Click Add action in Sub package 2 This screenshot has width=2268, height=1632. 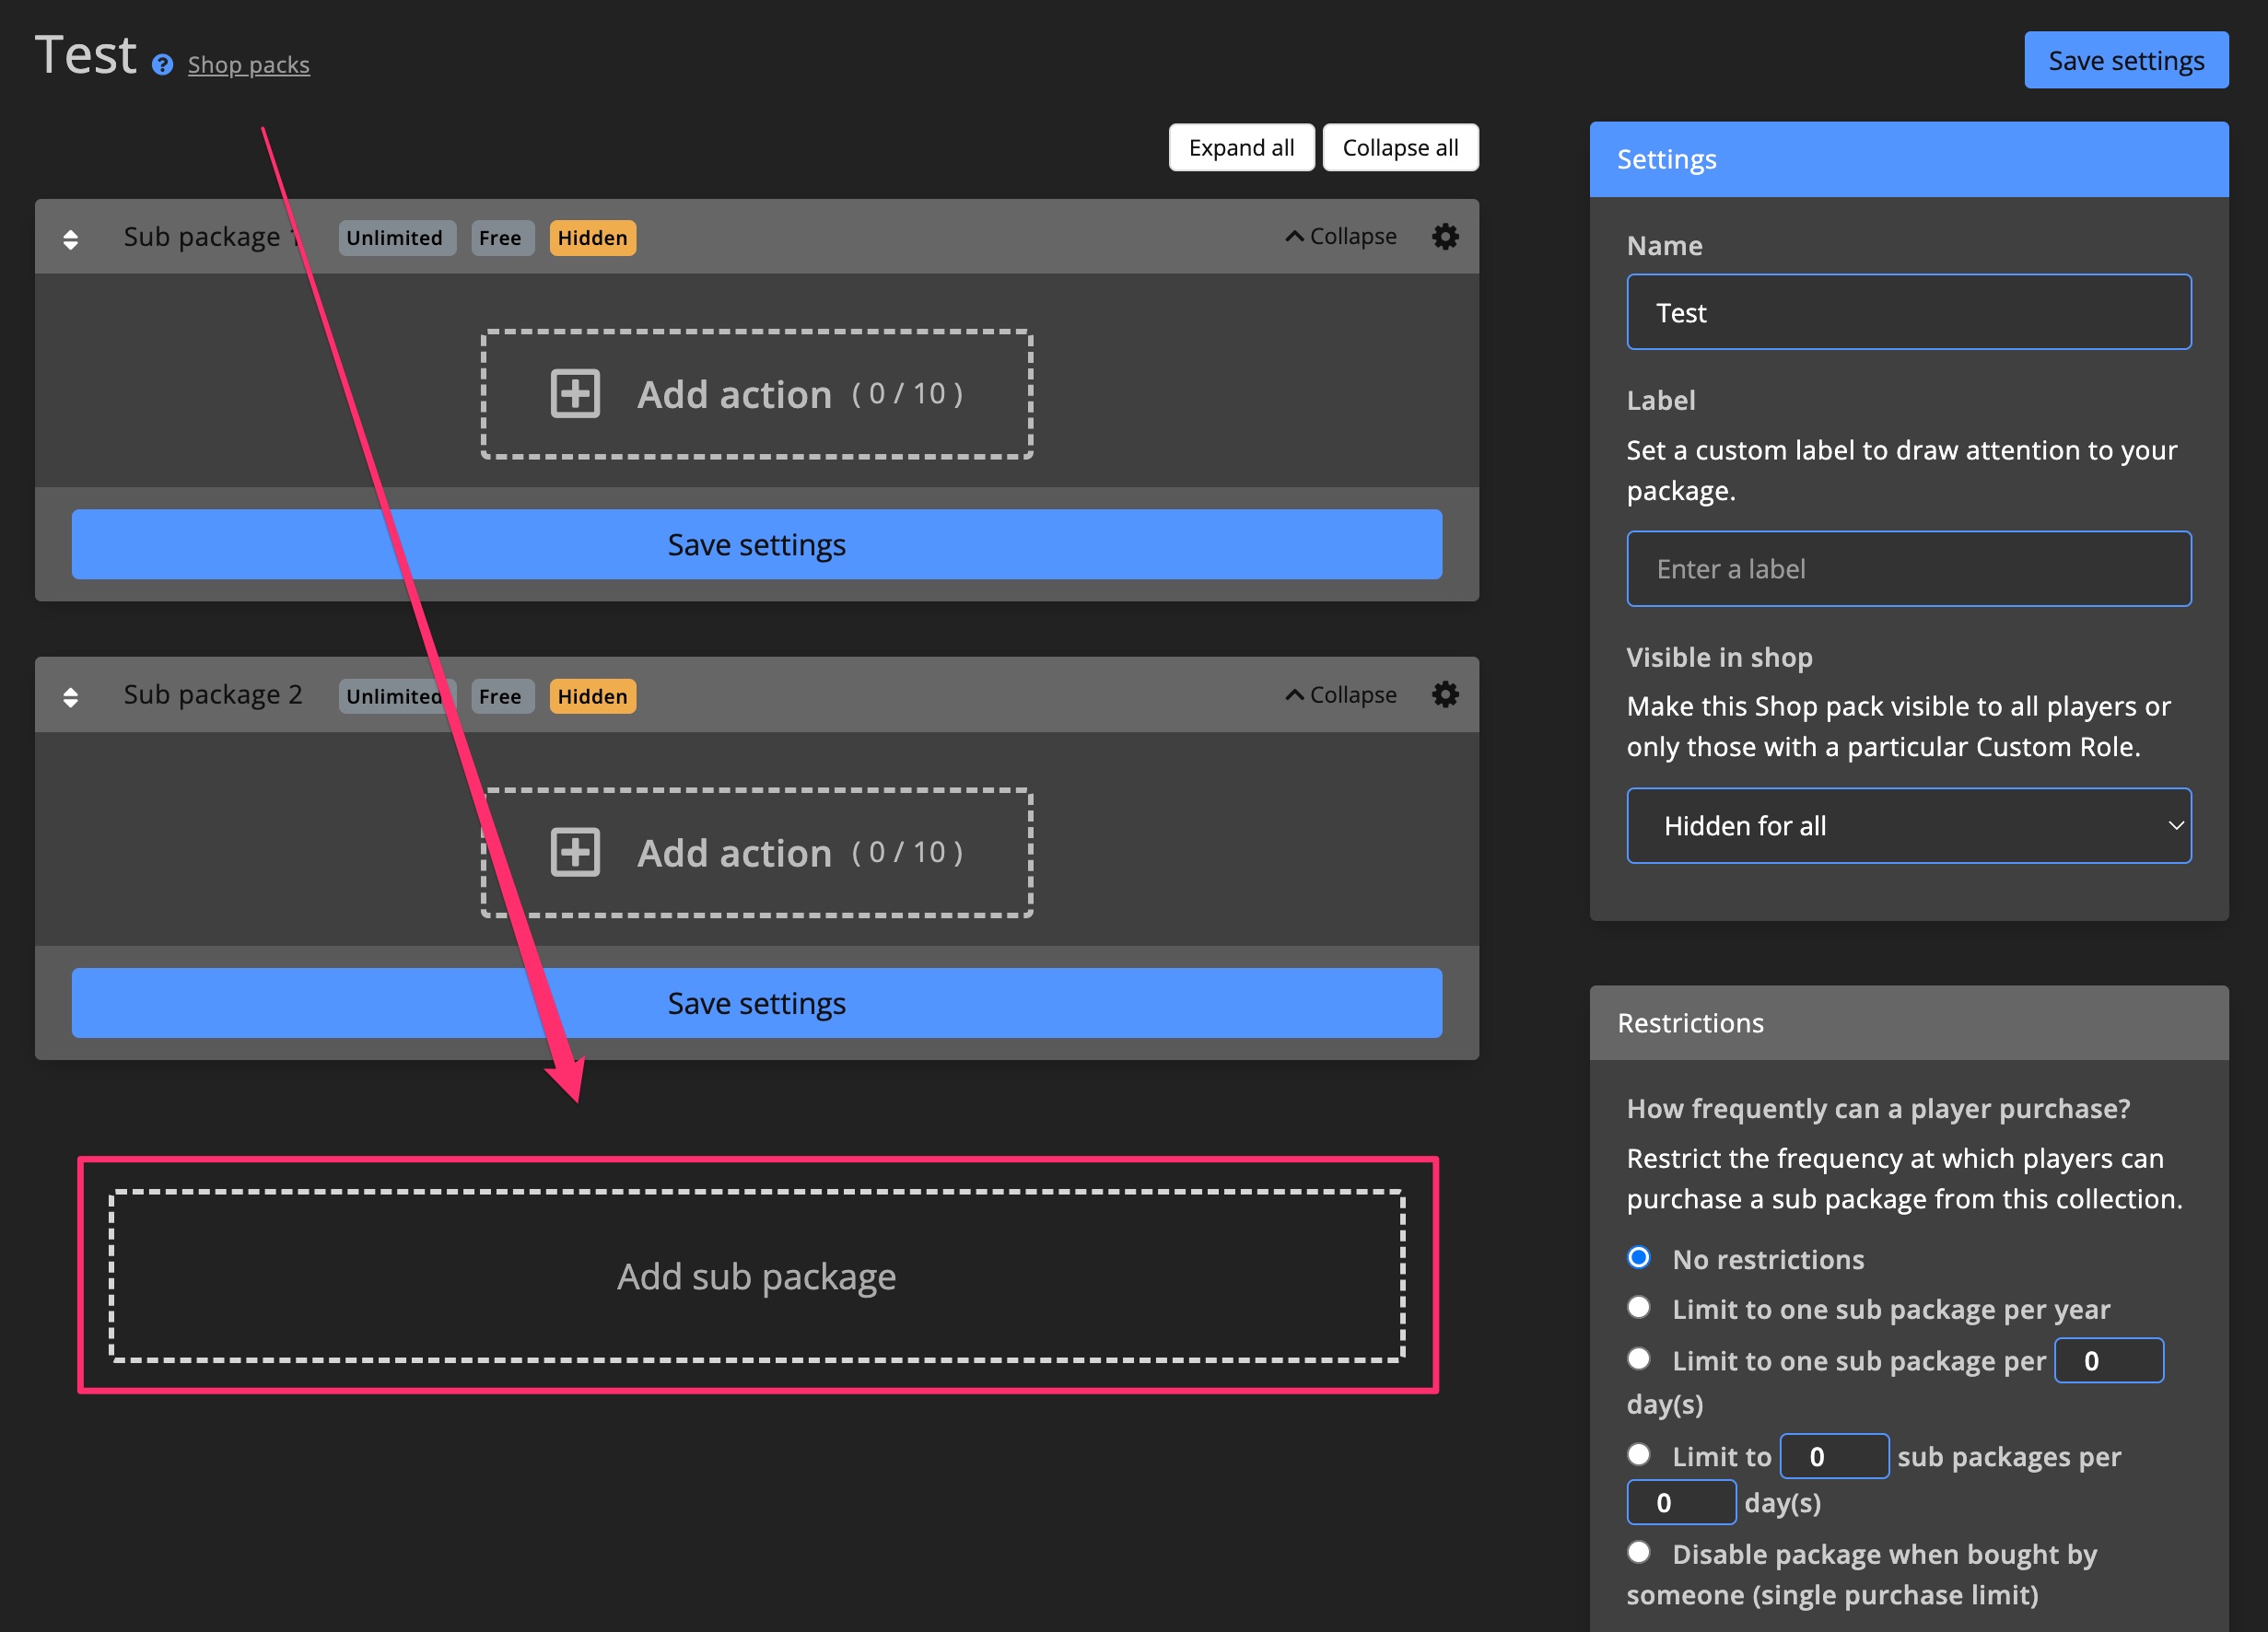(756, 852)
